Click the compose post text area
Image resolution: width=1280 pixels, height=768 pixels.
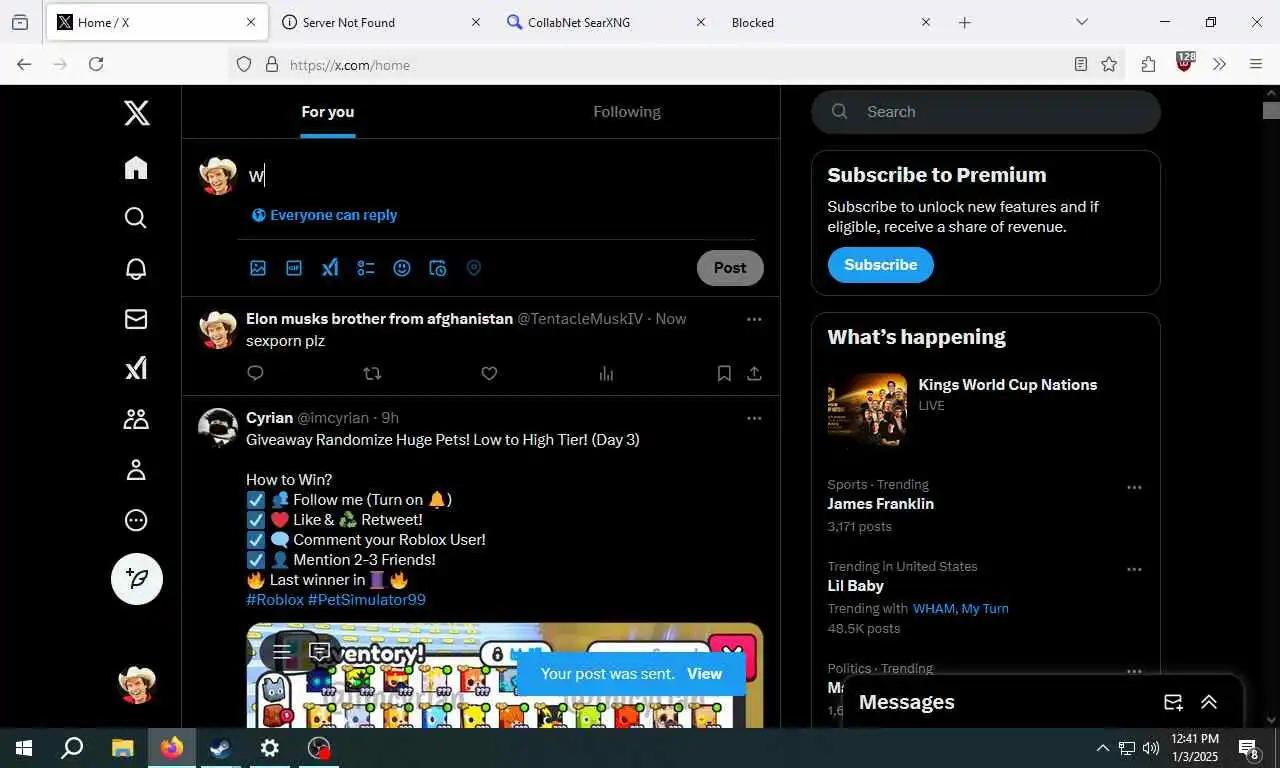[500, 176]
